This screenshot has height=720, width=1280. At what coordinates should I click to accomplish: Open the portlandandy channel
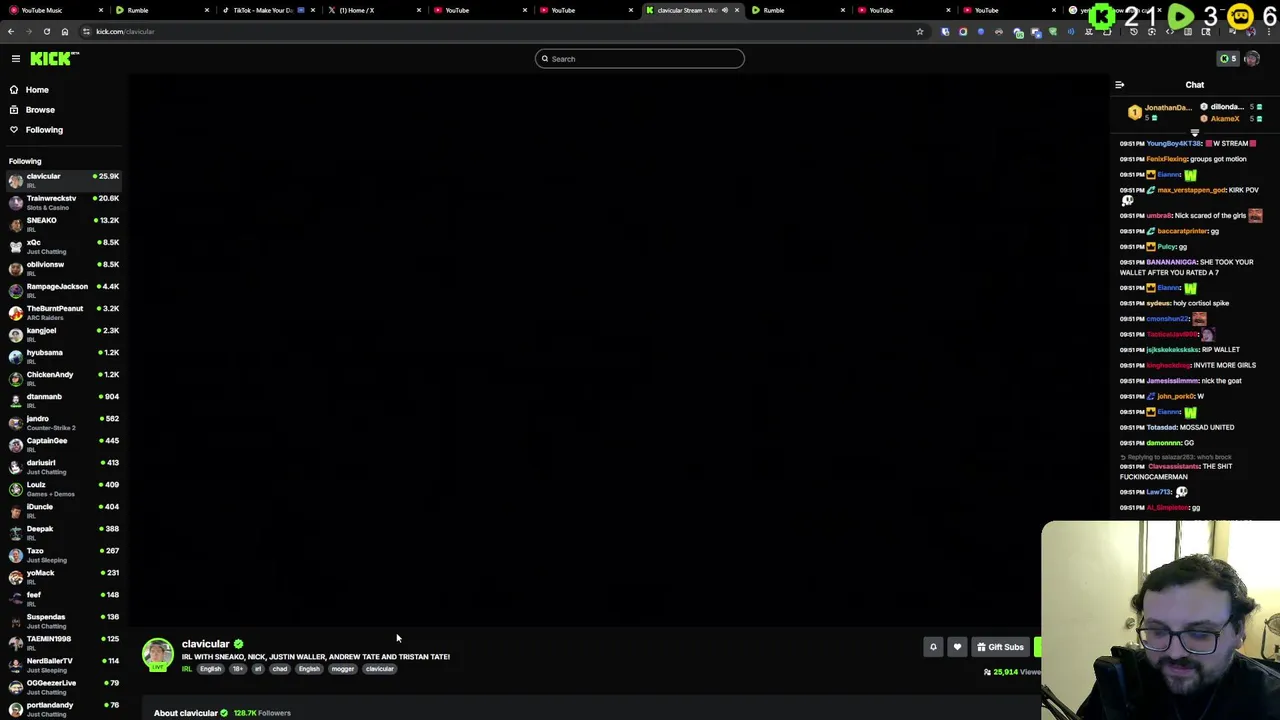point(64,708)
